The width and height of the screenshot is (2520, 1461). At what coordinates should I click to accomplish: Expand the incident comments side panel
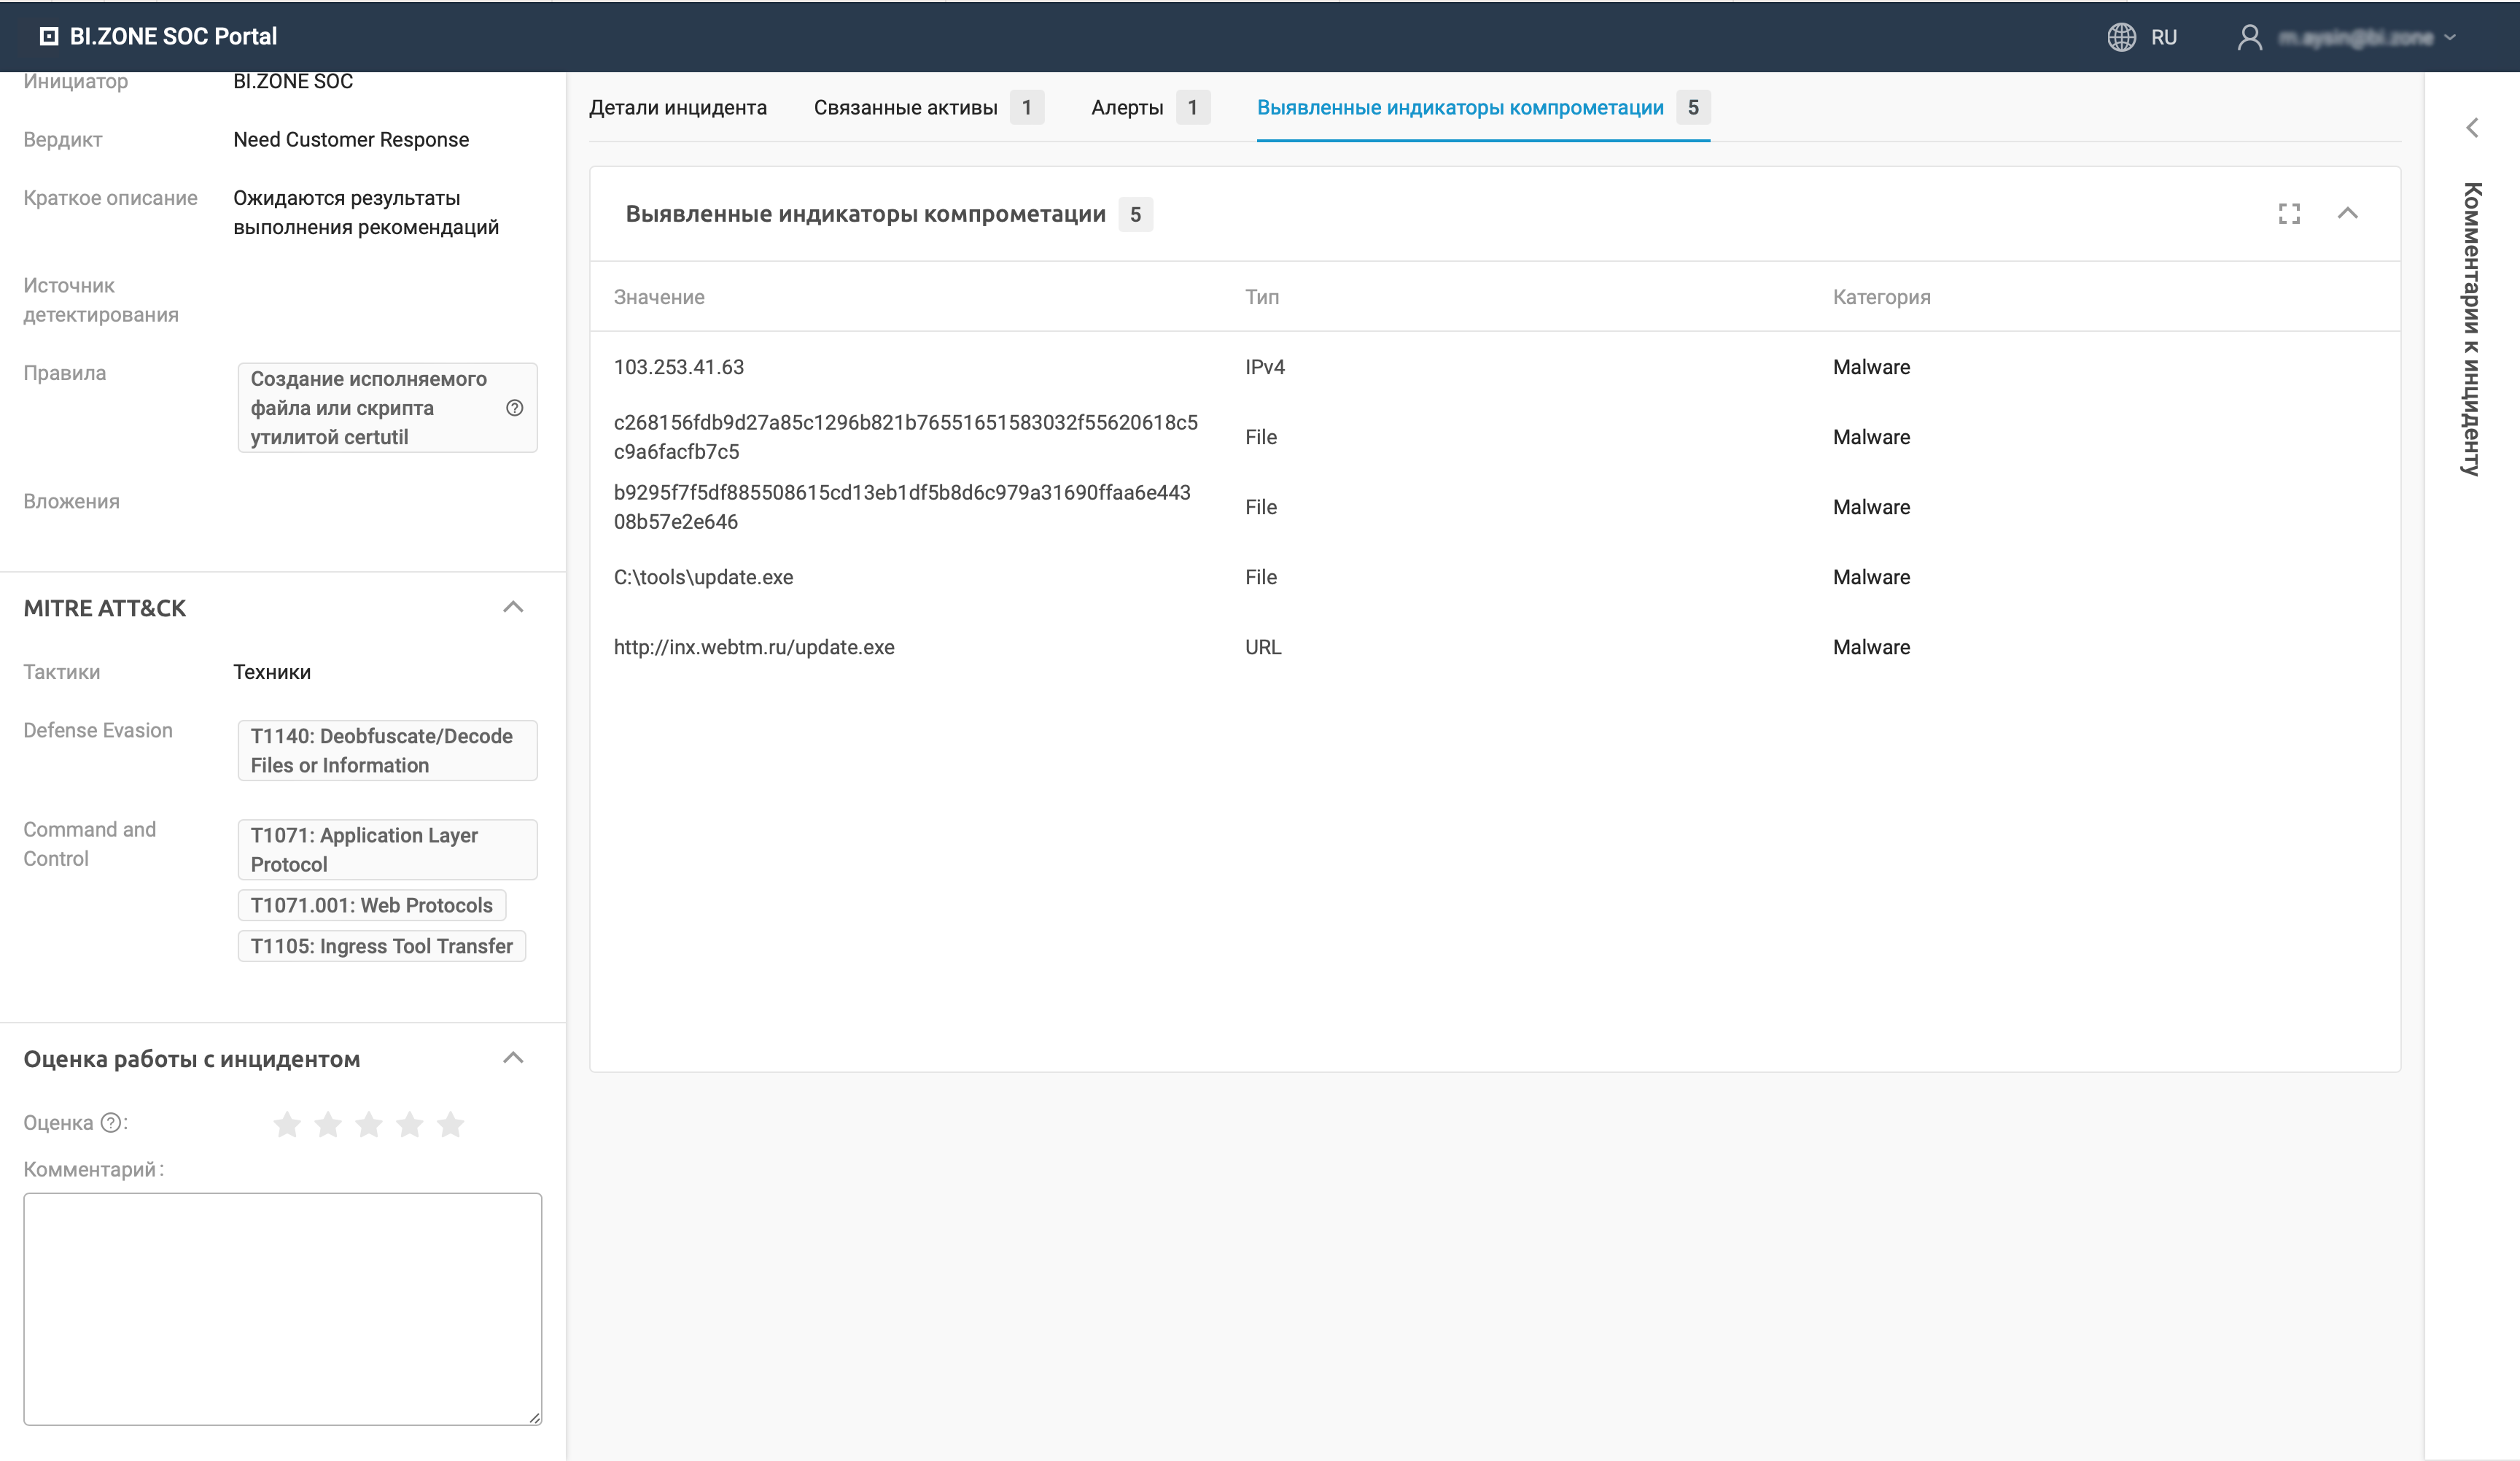(2472, 128)
